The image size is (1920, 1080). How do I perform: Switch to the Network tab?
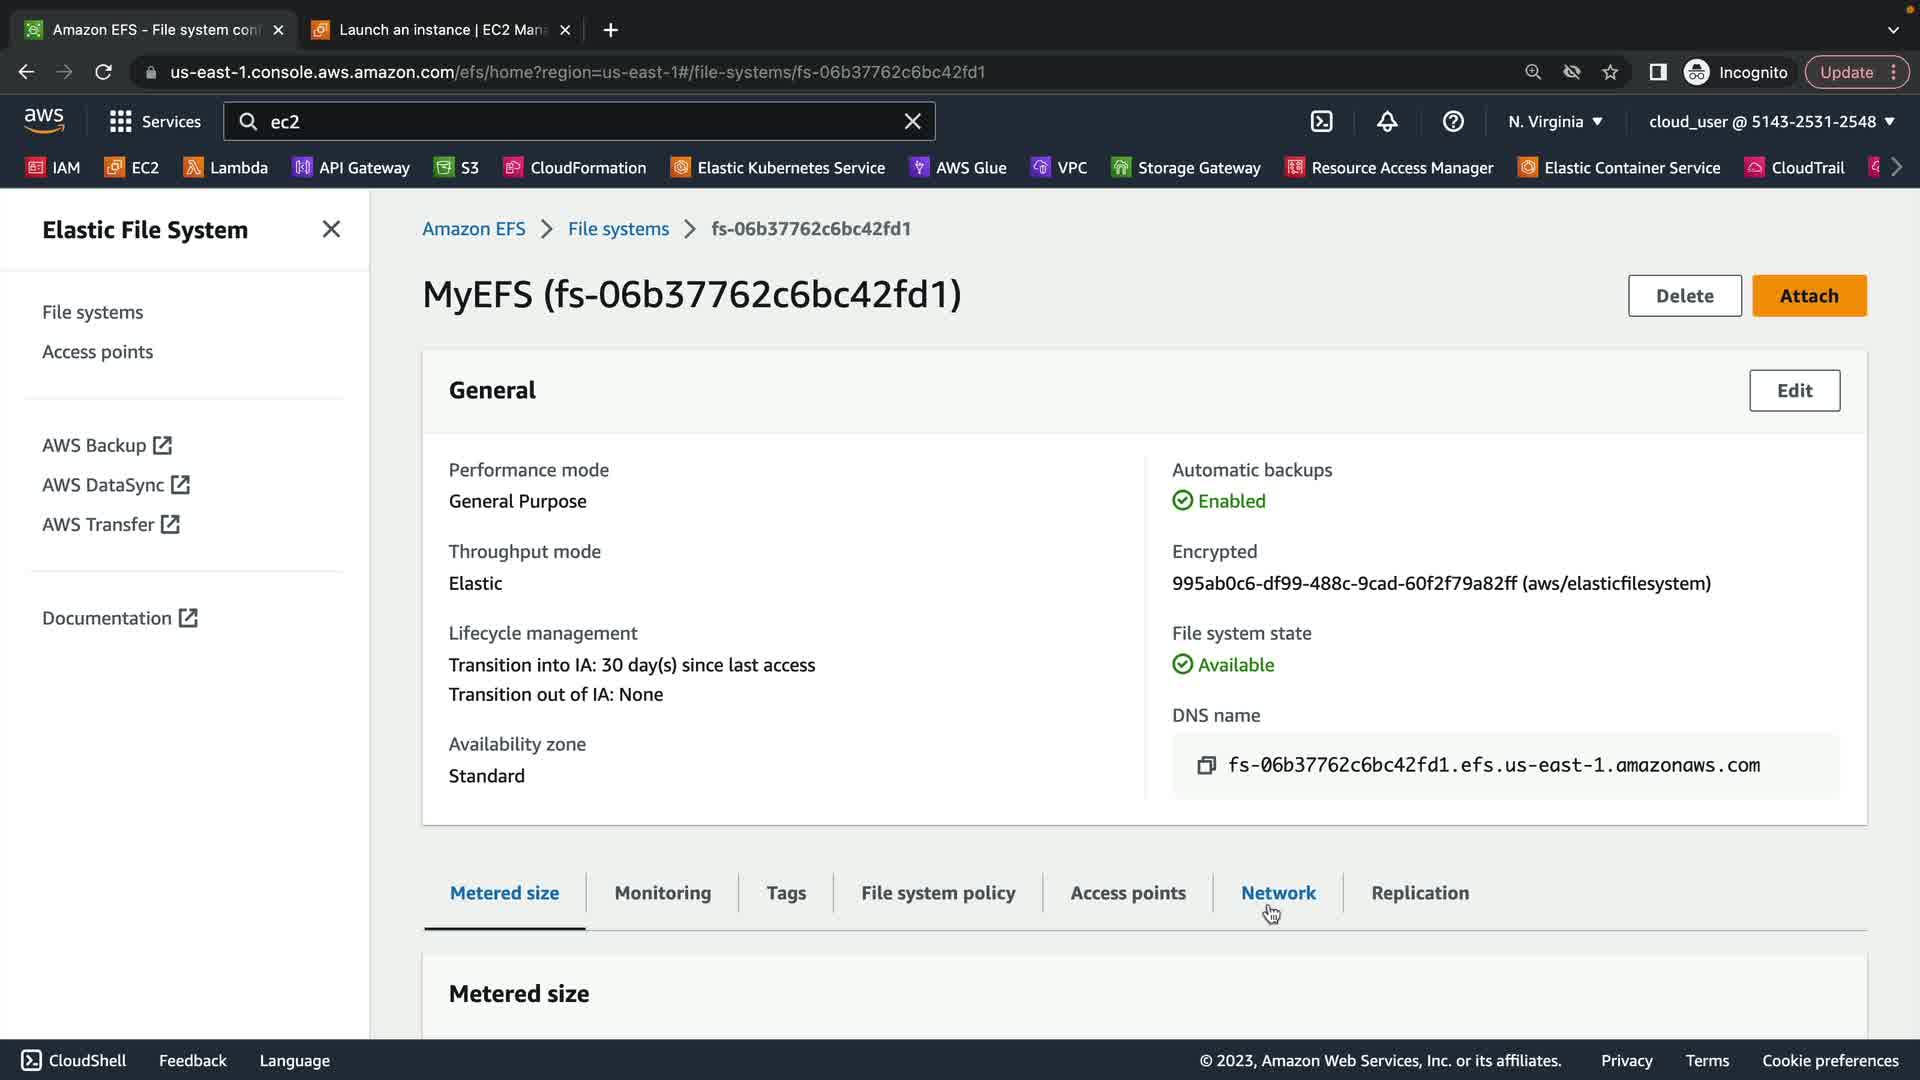pyautogui.click(x=1278, y=893)
